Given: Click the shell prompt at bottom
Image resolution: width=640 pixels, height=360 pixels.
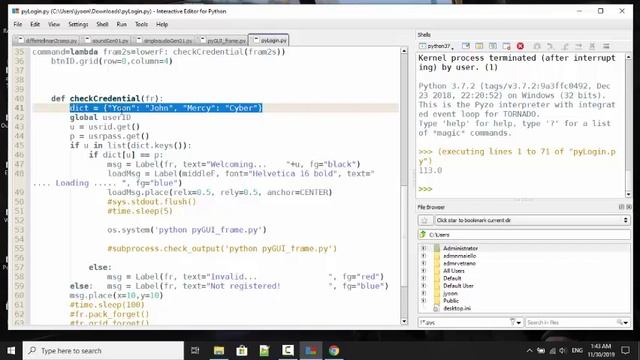Looking at the screenshot, I should (425, 189).
